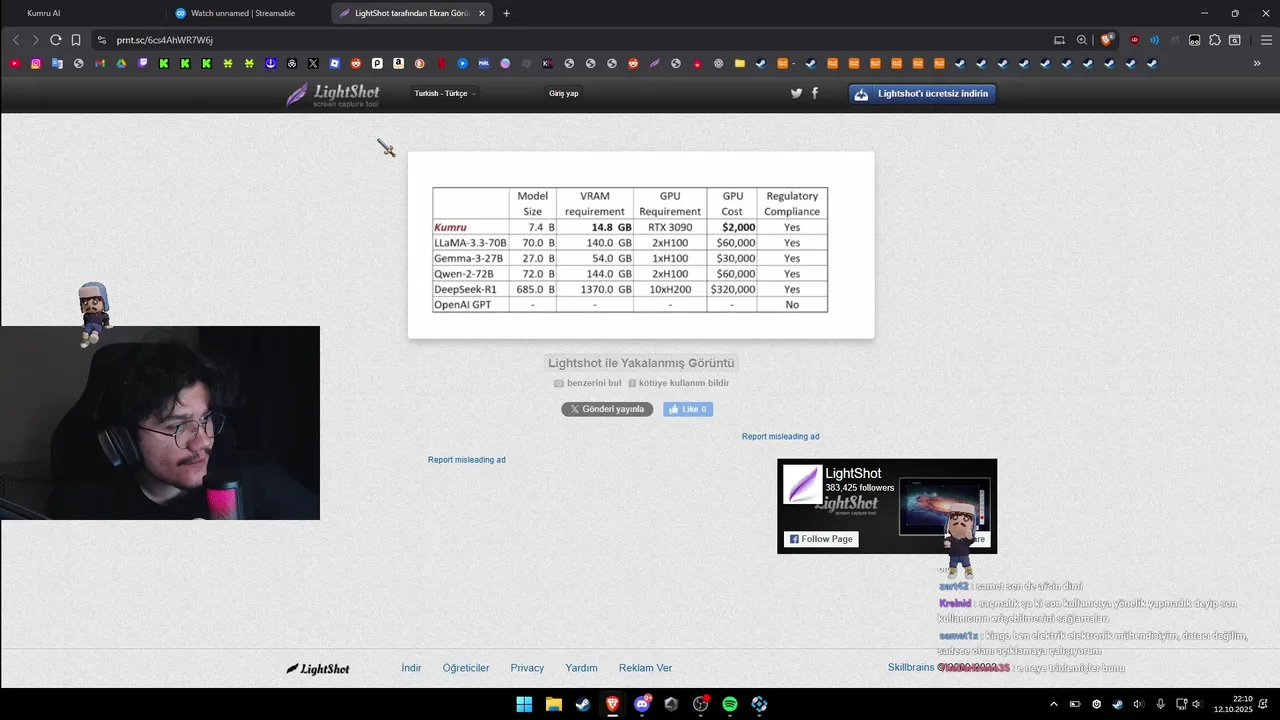The width and height of the screenshot is (1280, 720).
Task: Click the DeepSeek-R1 row label in table
Action: point(465,289)
